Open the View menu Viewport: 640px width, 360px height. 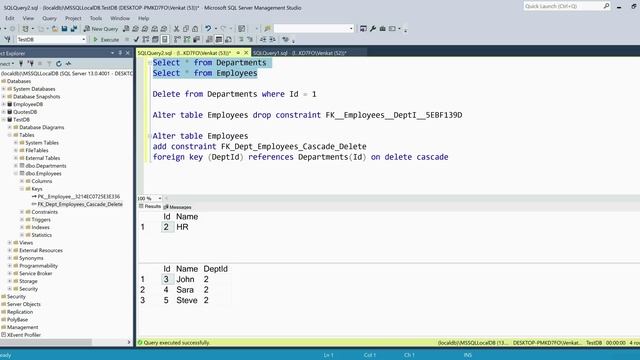28,18
